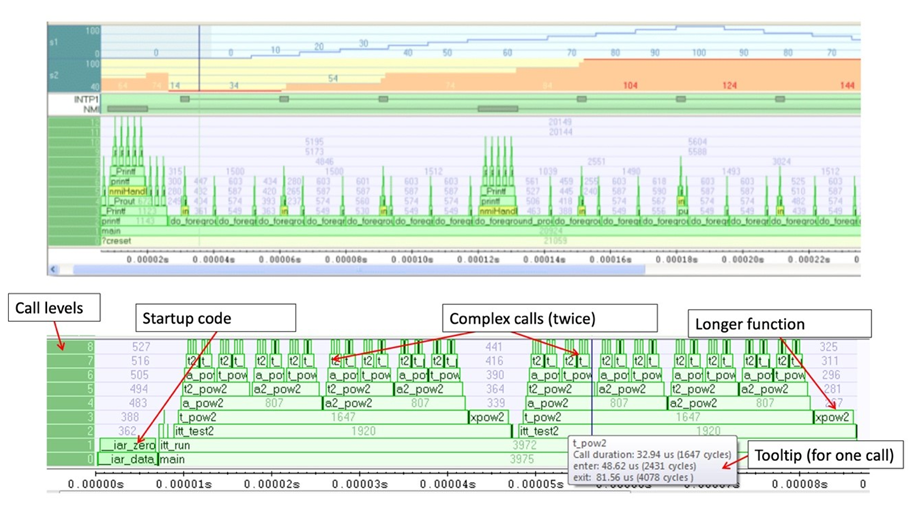Click the 364 value in lower graph
Image resolution: width=917 pixels, height=516 pixels.
[x=495, y=389]
